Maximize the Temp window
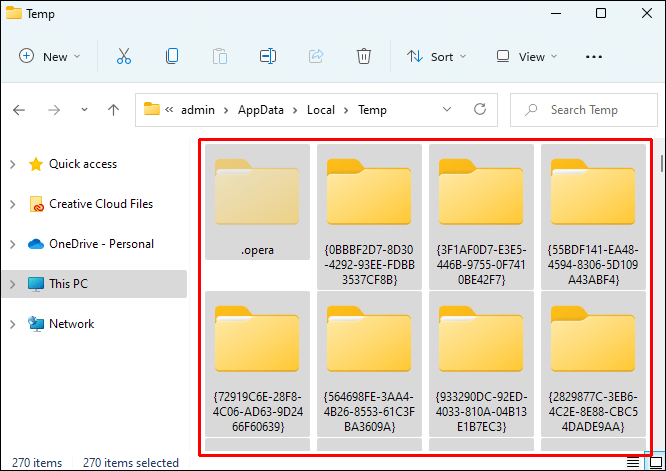This screenshot has height=471, width=666. click(x=601, y=14)
